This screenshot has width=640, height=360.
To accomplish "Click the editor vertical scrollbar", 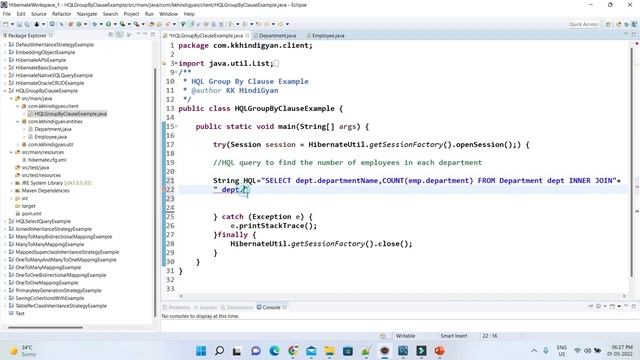I will tap(631, 163).
